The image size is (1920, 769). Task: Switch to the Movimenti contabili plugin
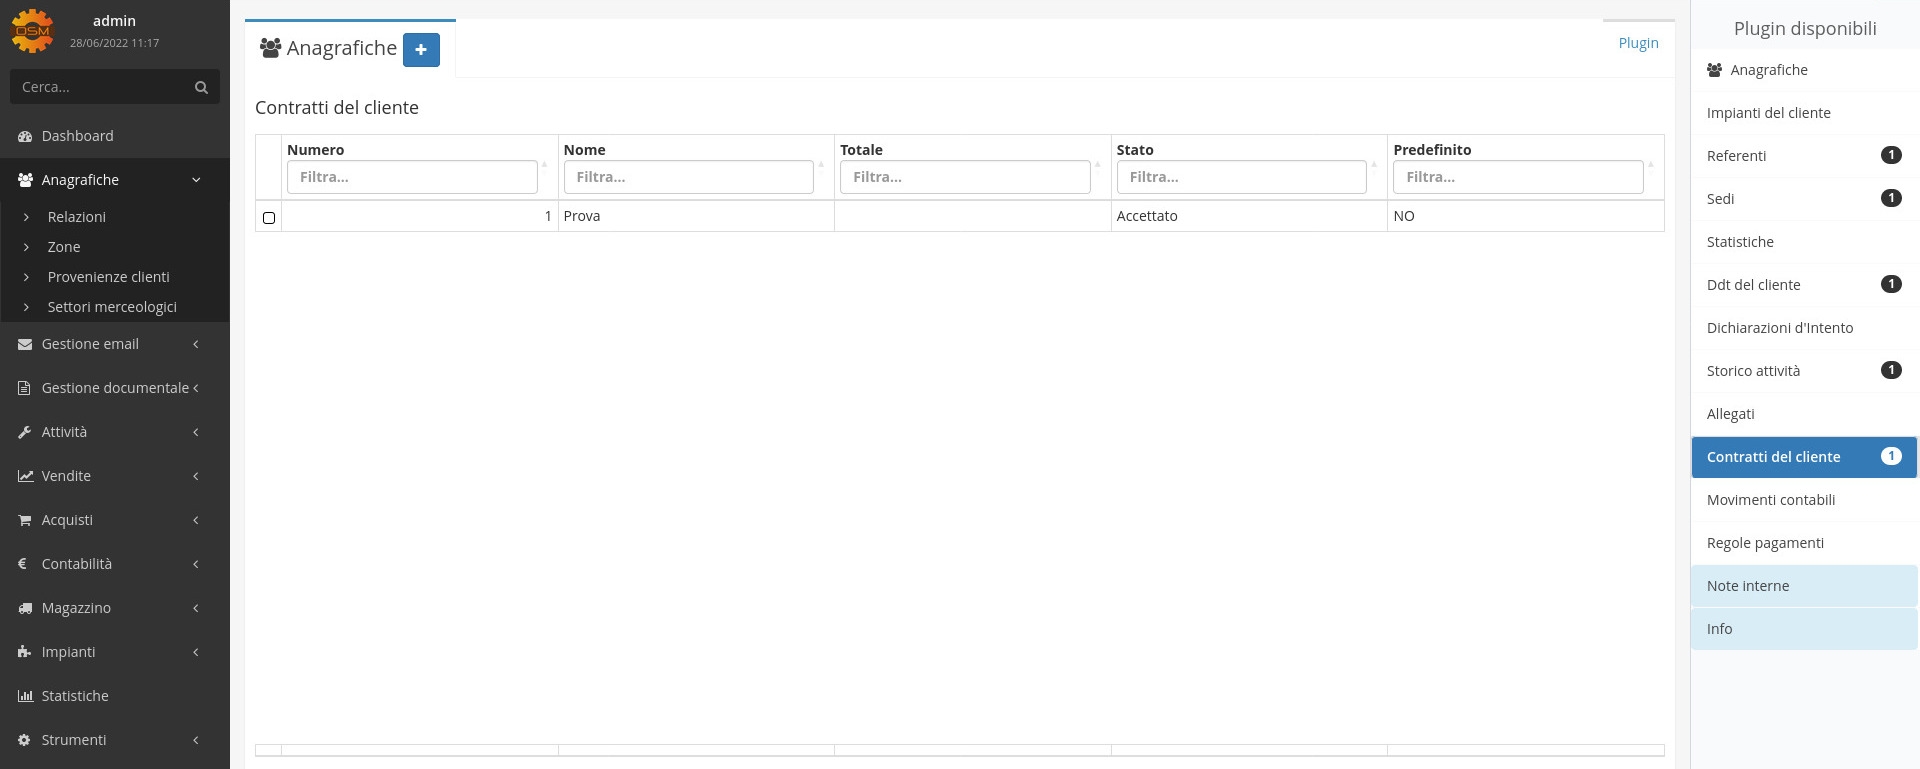coord(1770,500)
